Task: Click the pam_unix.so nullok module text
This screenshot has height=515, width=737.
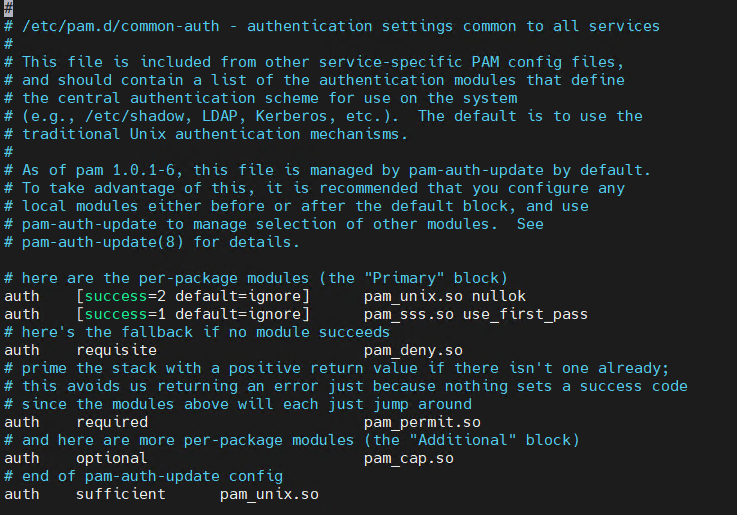Action: 445,296
